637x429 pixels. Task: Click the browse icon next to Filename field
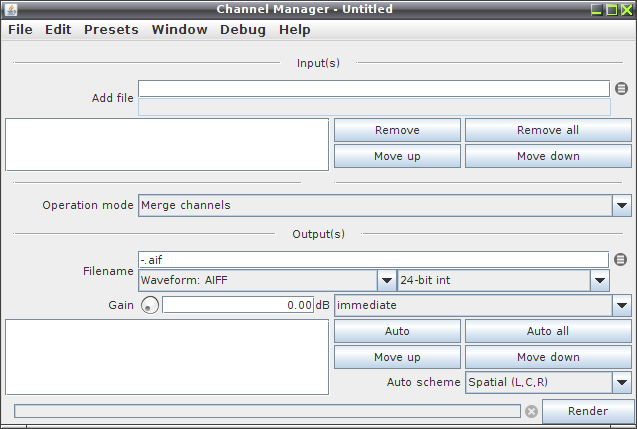tap(620, 260)
